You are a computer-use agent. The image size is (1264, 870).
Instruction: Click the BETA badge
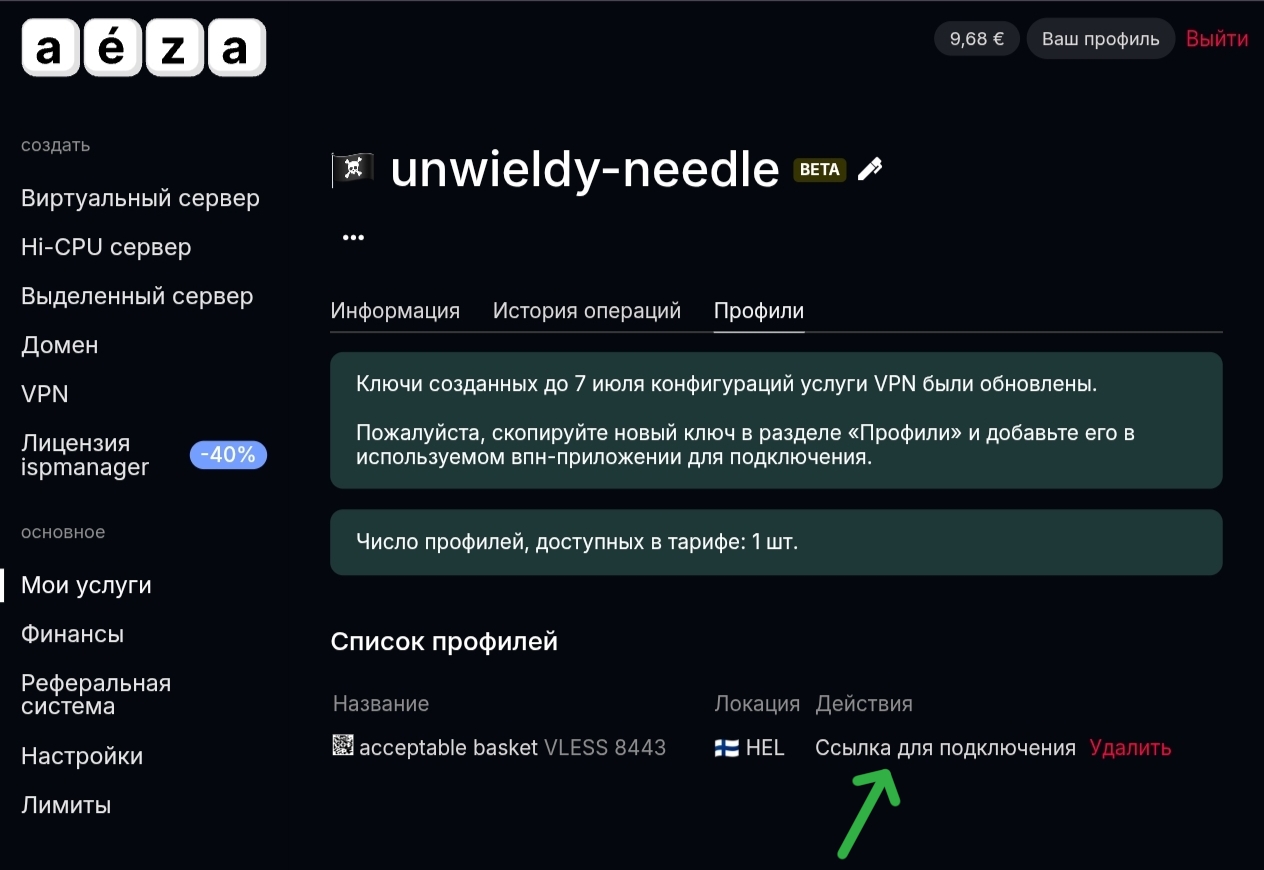click(819, 169)
